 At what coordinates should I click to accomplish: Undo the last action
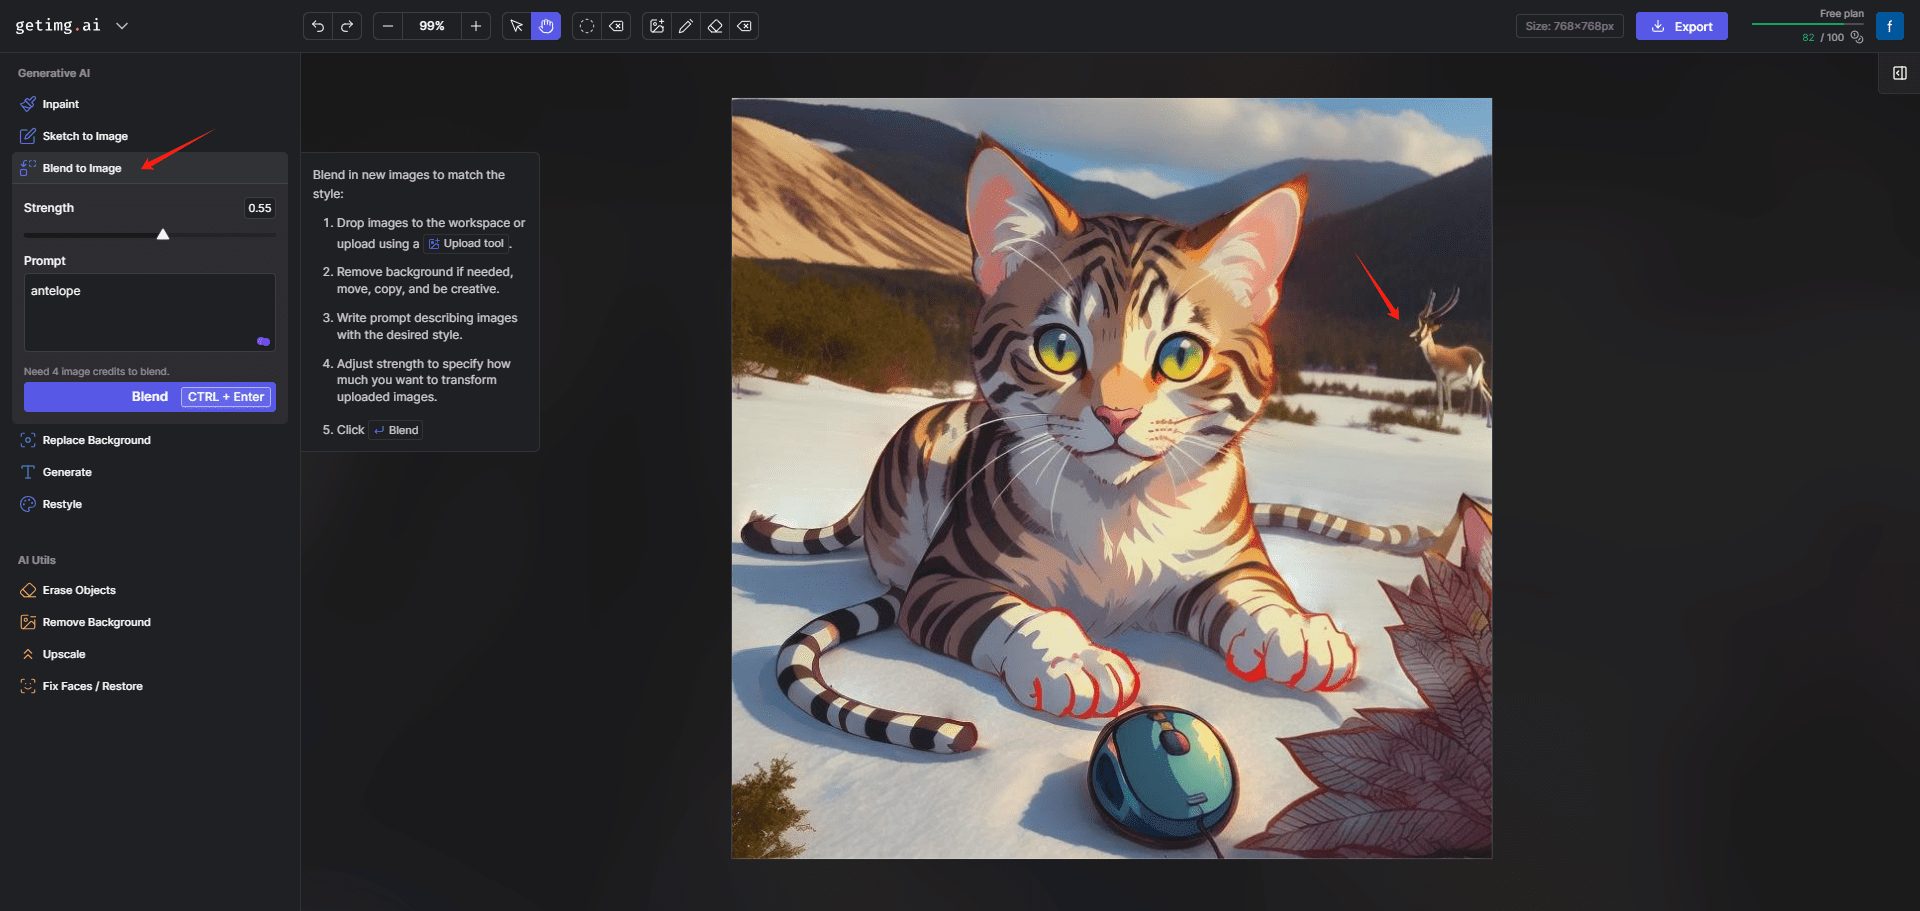[x=318, y=26]
